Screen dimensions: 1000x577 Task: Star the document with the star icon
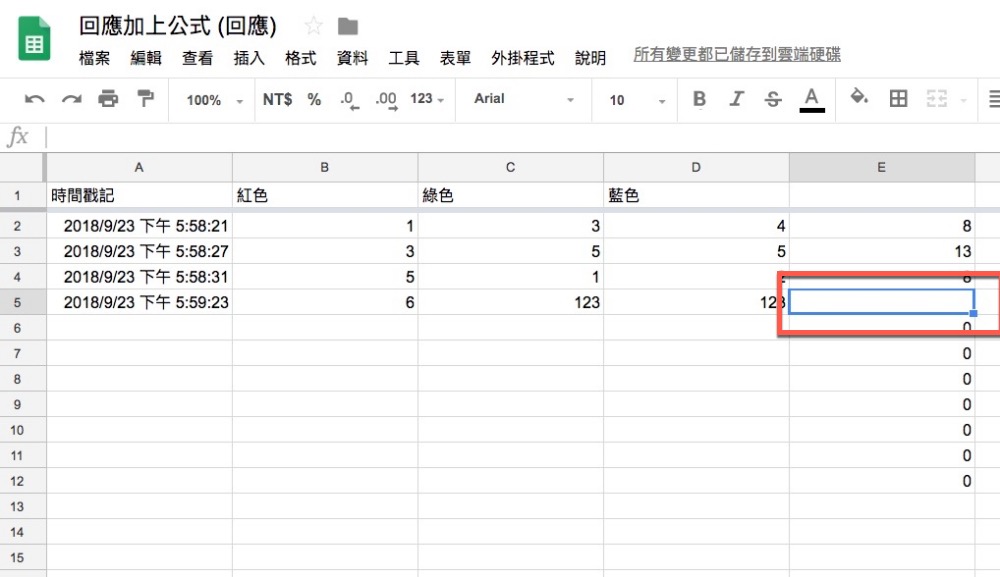click(313, 26)
